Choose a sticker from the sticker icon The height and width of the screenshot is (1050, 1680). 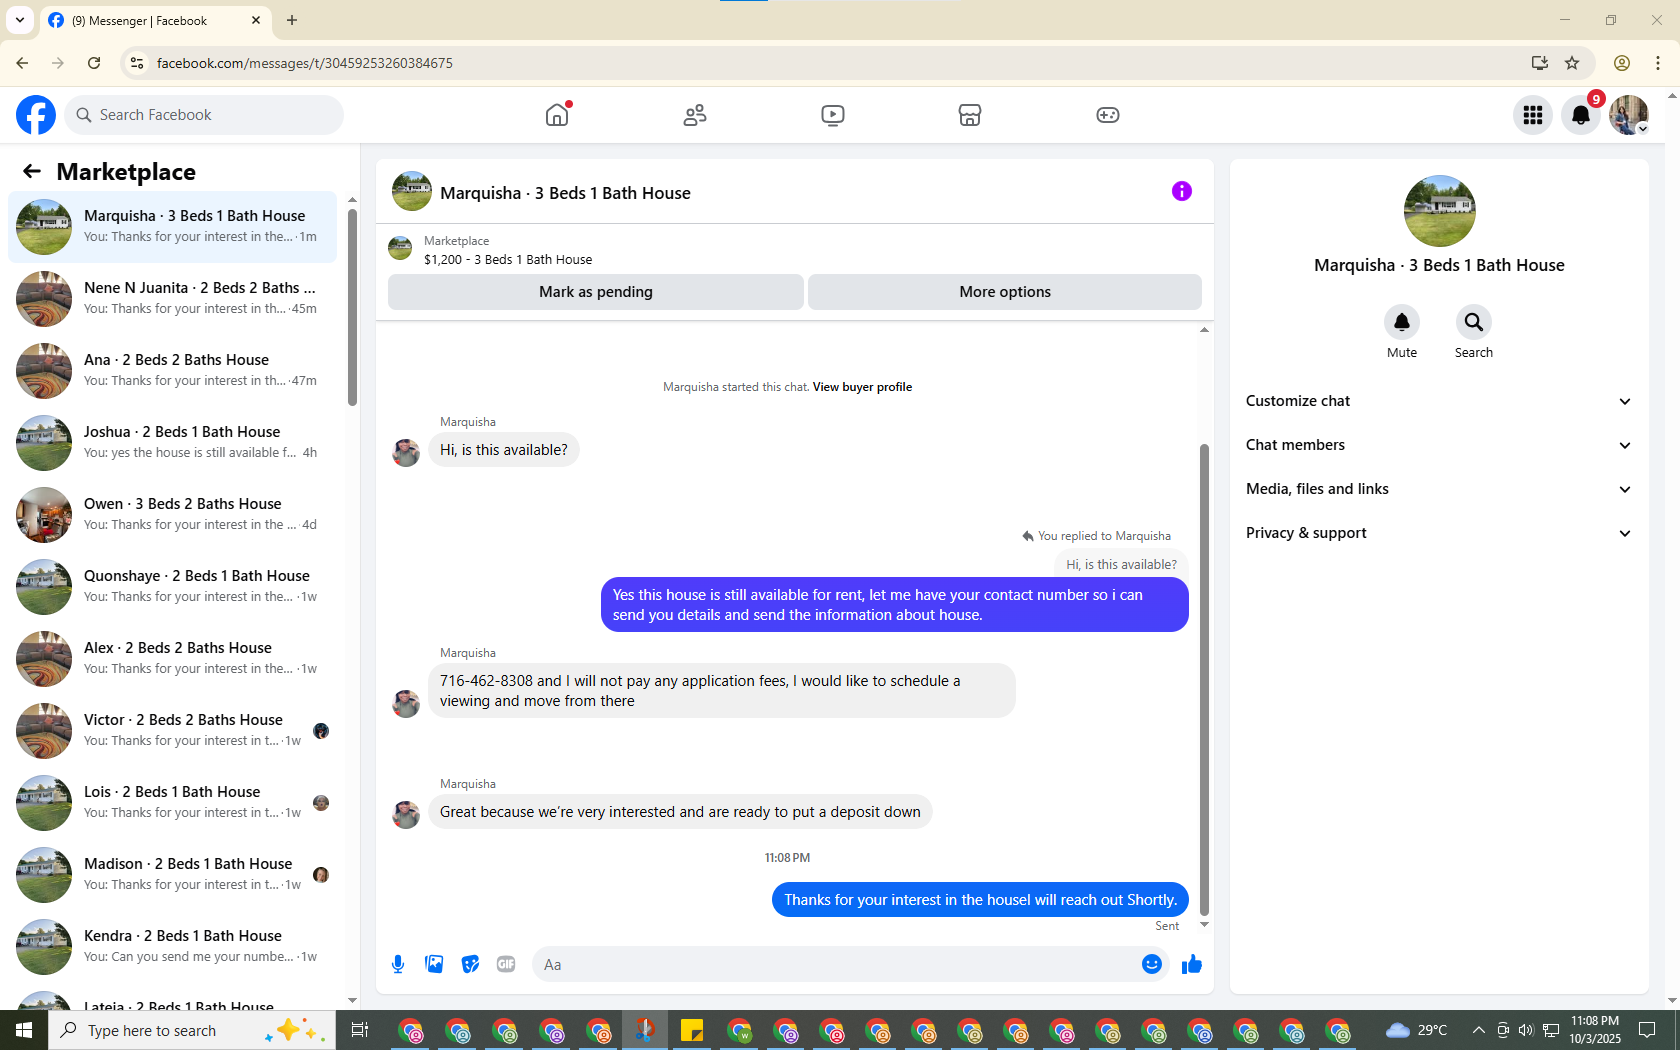click(470, 964)
